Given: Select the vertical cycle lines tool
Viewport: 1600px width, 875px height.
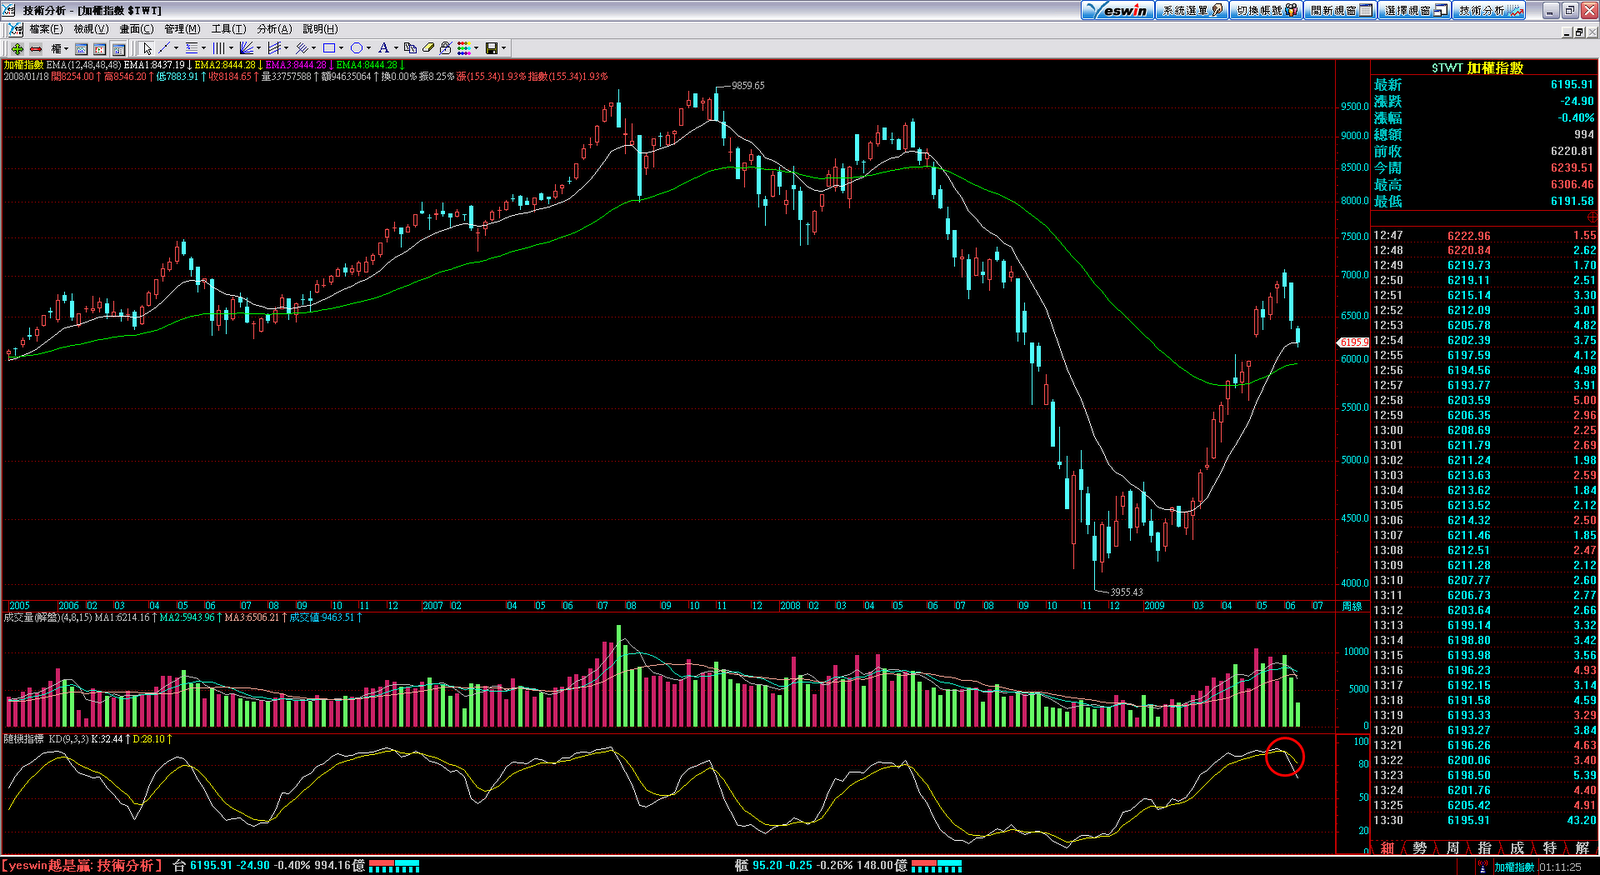Looking at the screenshot, I should click(218, 48).
